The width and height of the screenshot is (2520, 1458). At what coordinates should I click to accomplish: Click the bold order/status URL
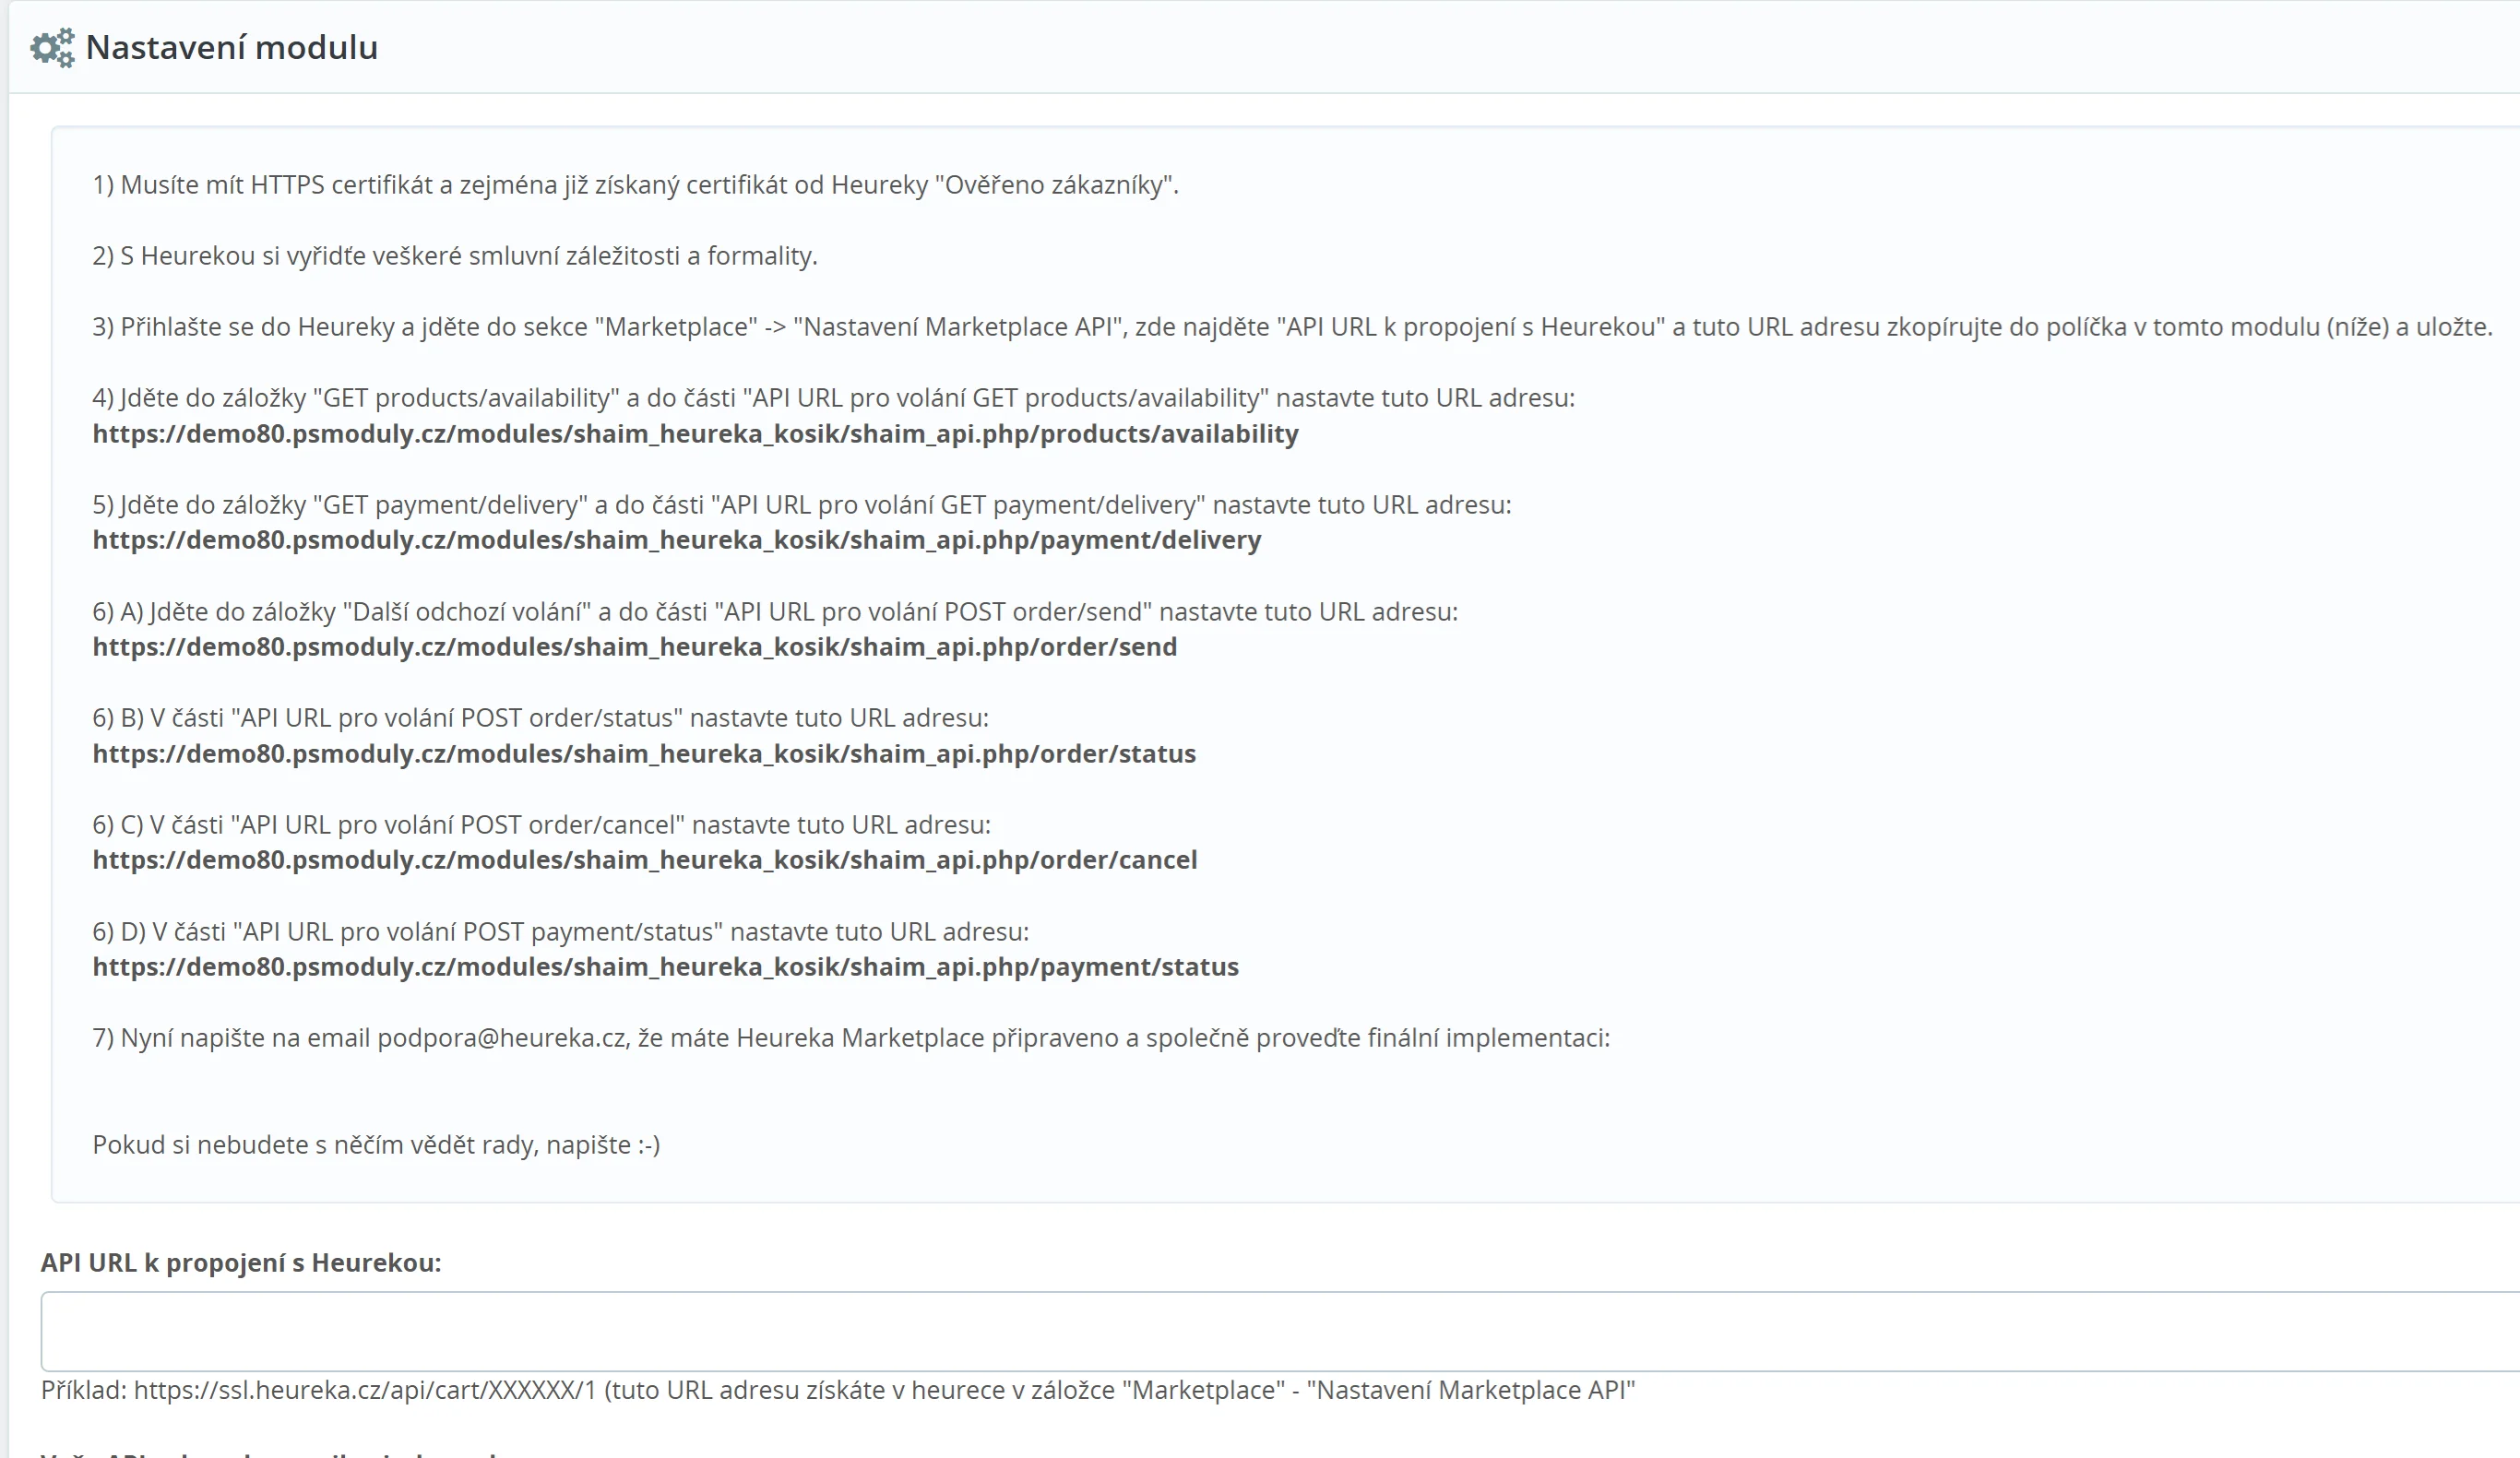click(x=644, y=754)
